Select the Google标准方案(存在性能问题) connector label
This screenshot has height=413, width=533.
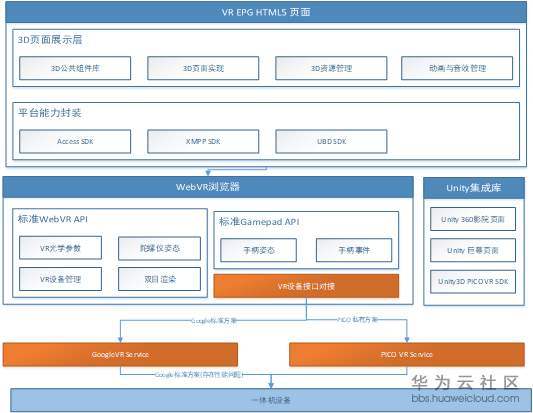pos(199,375)
